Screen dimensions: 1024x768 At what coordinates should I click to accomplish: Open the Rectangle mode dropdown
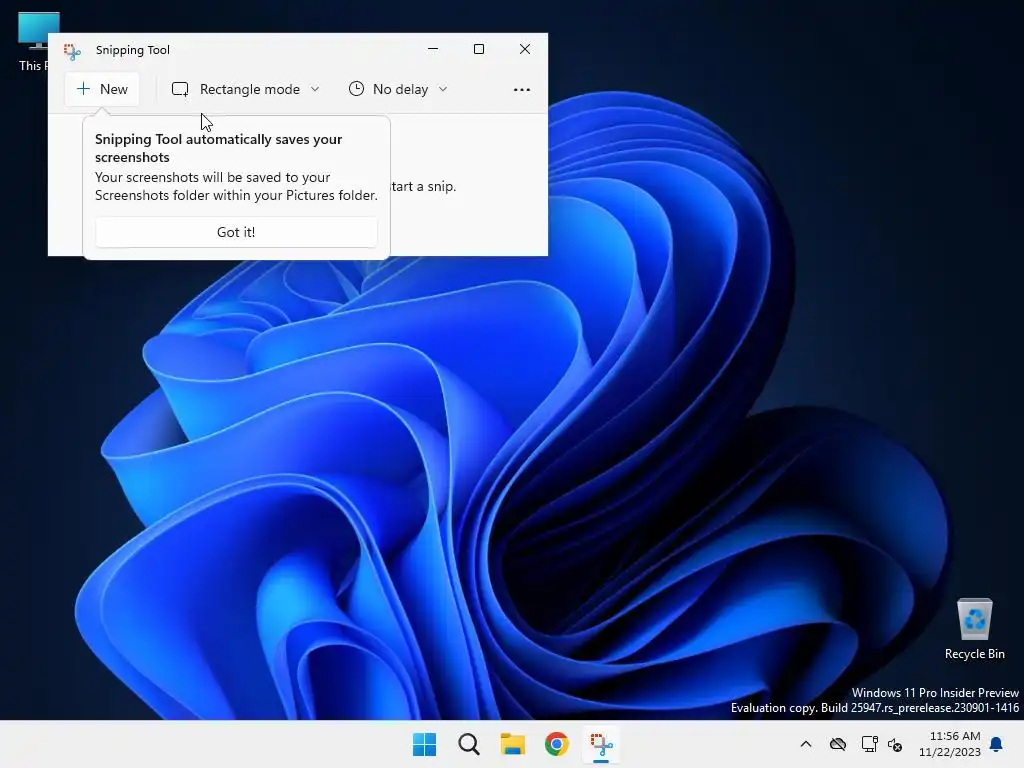[246, 89]
